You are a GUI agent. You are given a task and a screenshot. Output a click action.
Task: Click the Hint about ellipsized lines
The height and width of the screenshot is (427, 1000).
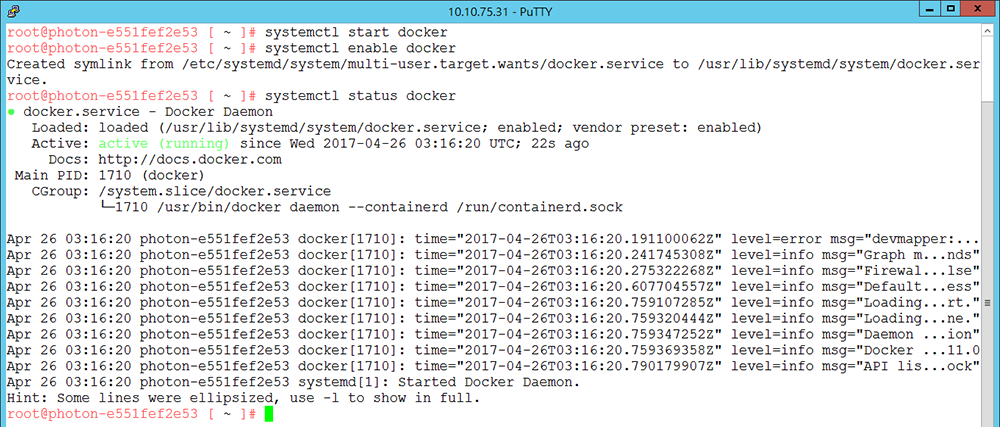(242, 399)
